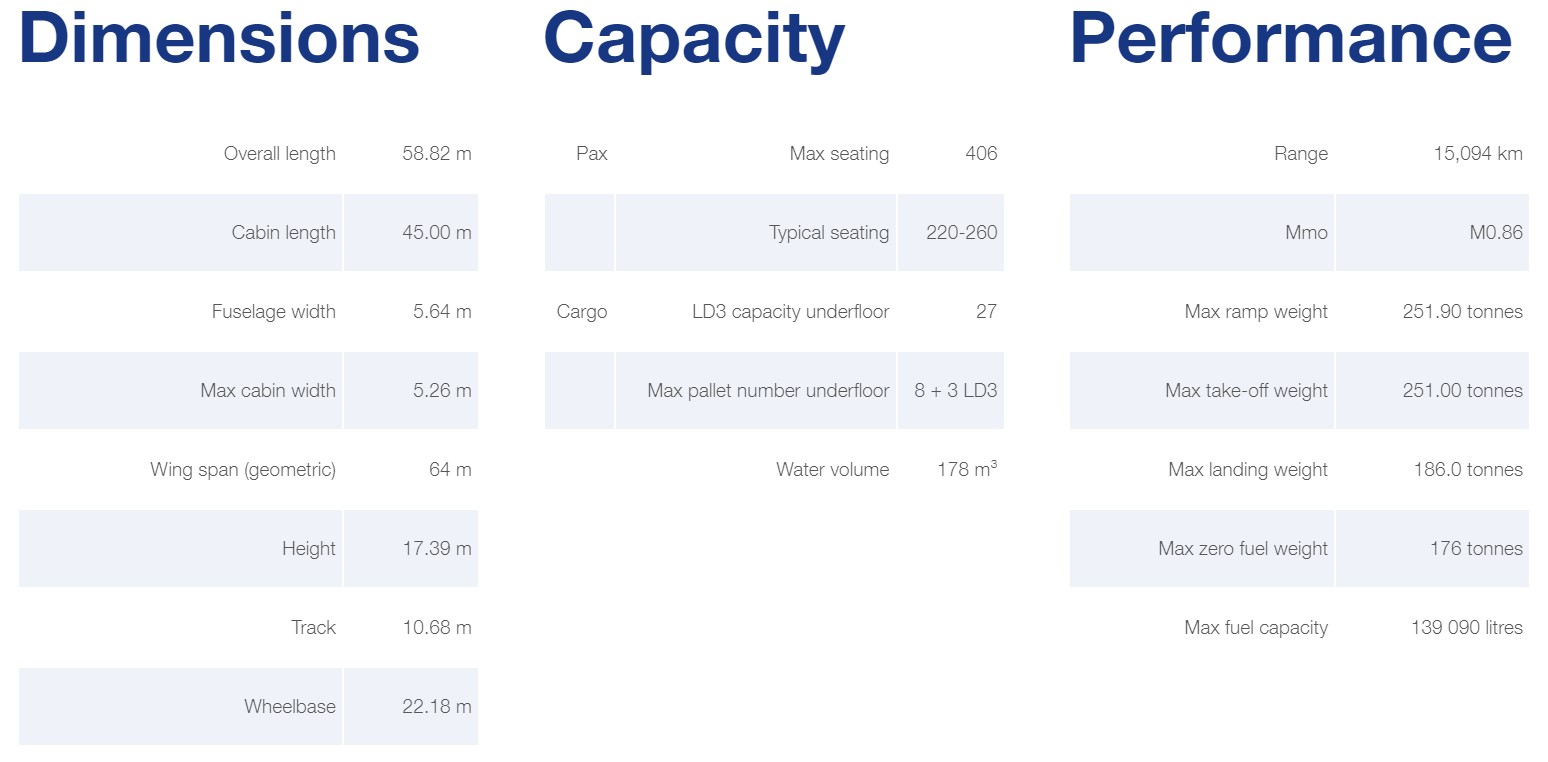The image size is (1548, 762).
Task: Click the Water volume value 178 m³
Action: (x=967, y=470)
